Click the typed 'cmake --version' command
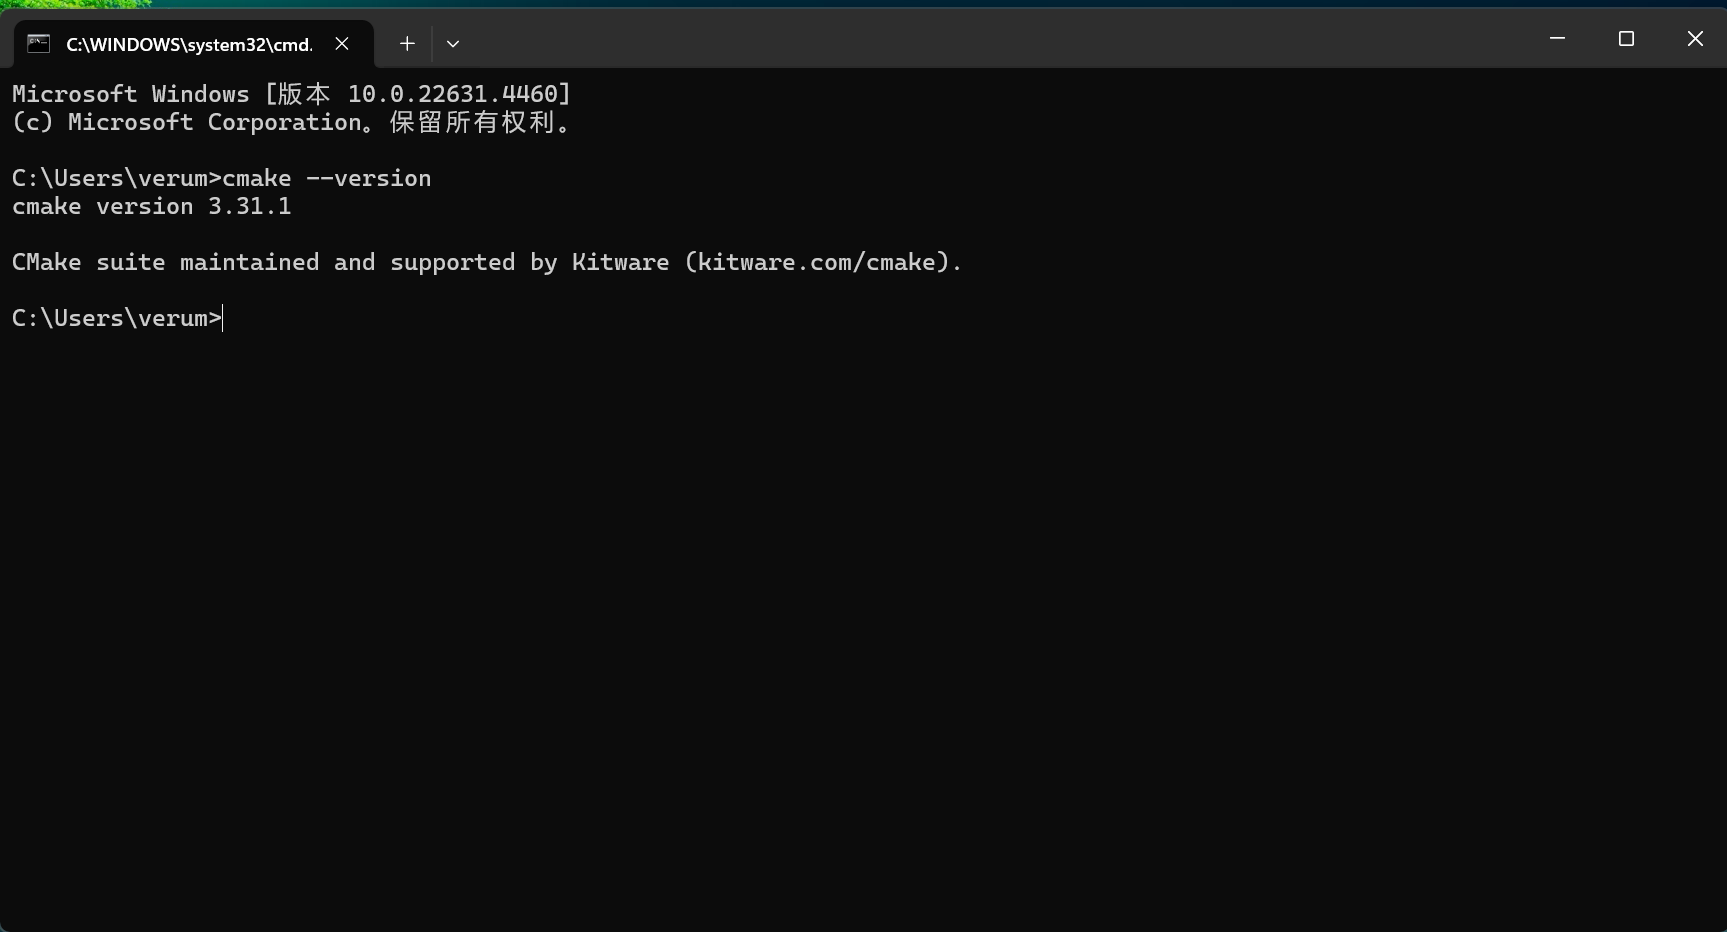The width and height of the screenshot is (1727, 932). [x=327, y=178]
